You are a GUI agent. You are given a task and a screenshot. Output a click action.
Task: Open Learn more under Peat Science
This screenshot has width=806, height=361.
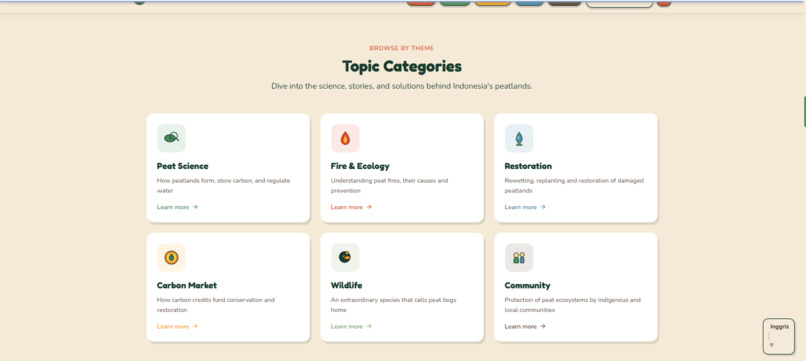tap(177, 207)
